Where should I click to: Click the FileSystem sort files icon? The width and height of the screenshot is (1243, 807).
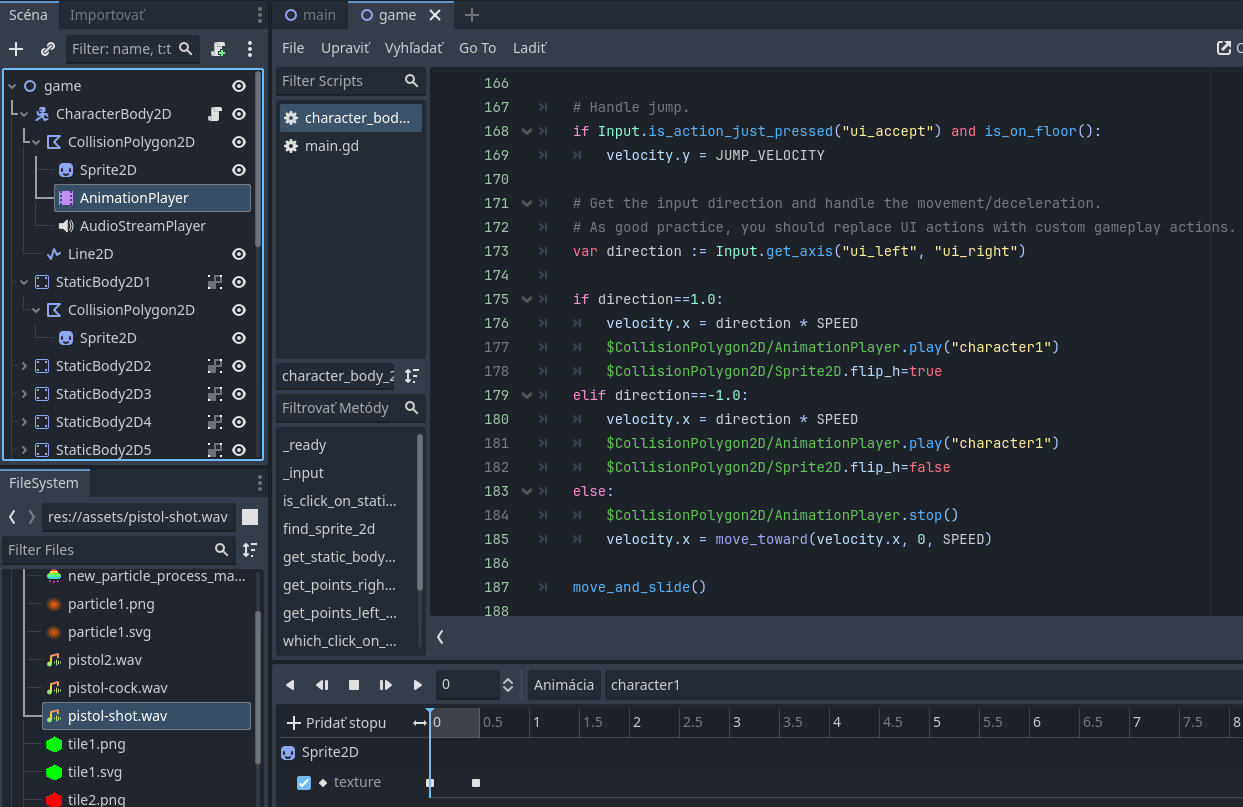click(250, 550)
